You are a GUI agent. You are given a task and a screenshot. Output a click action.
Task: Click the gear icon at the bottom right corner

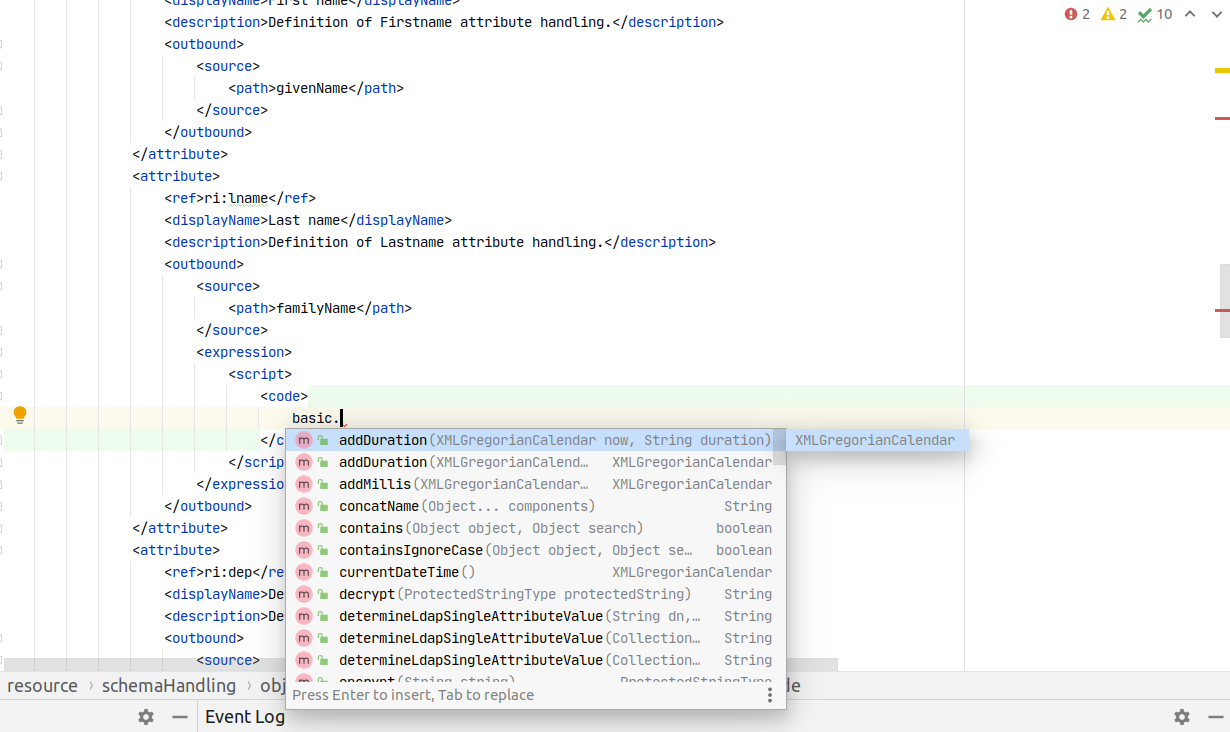1182,717
